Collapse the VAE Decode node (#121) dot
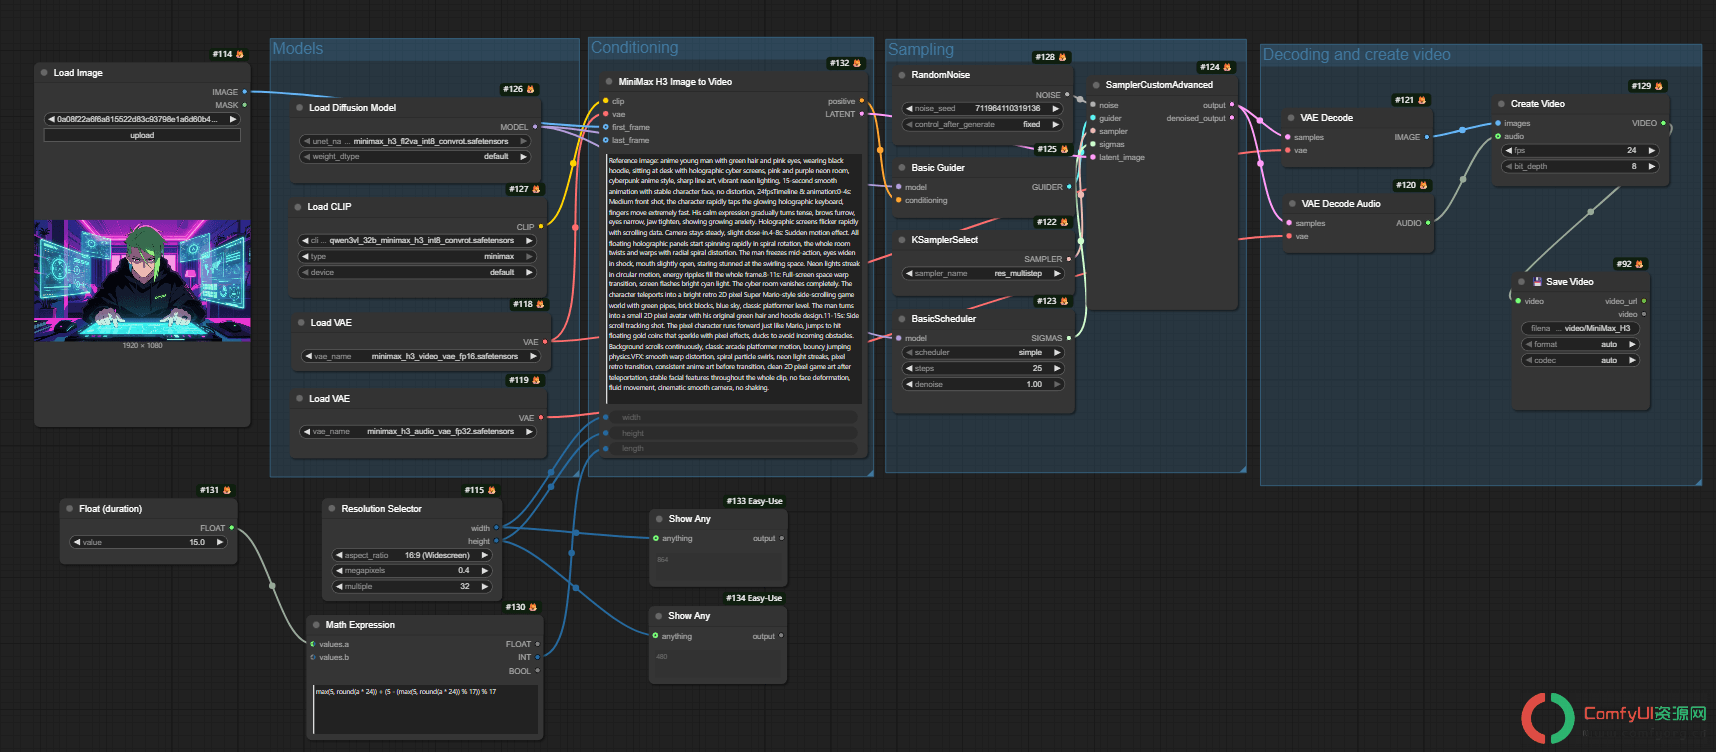1716x752 pixels. click(x=1291, y=118)
